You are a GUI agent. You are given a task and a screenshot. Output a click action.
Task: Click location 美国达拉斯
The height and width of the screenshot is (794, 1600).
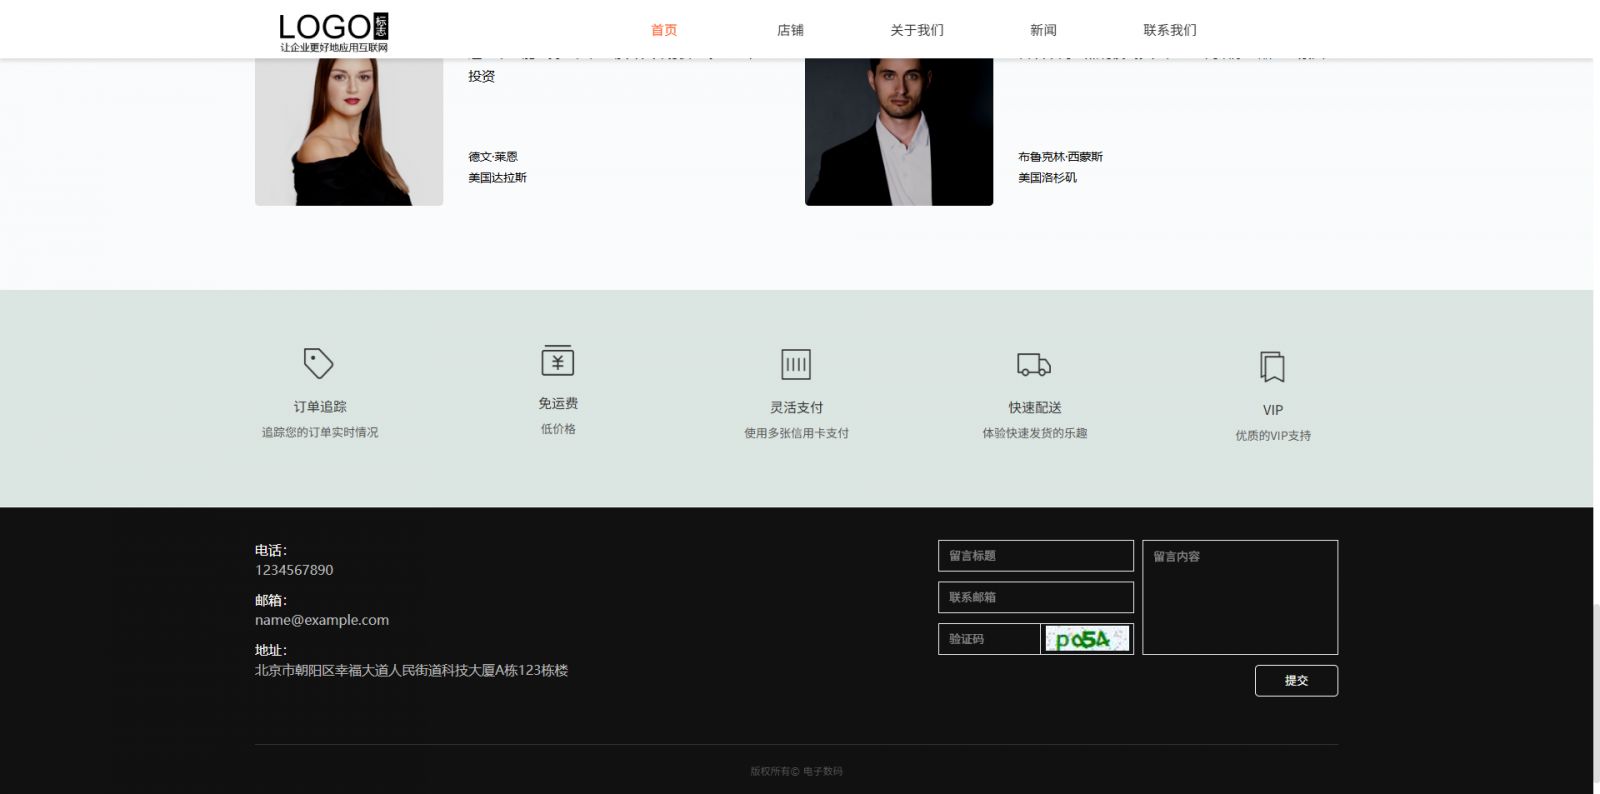pyautogui.click(x=497, y=178)
